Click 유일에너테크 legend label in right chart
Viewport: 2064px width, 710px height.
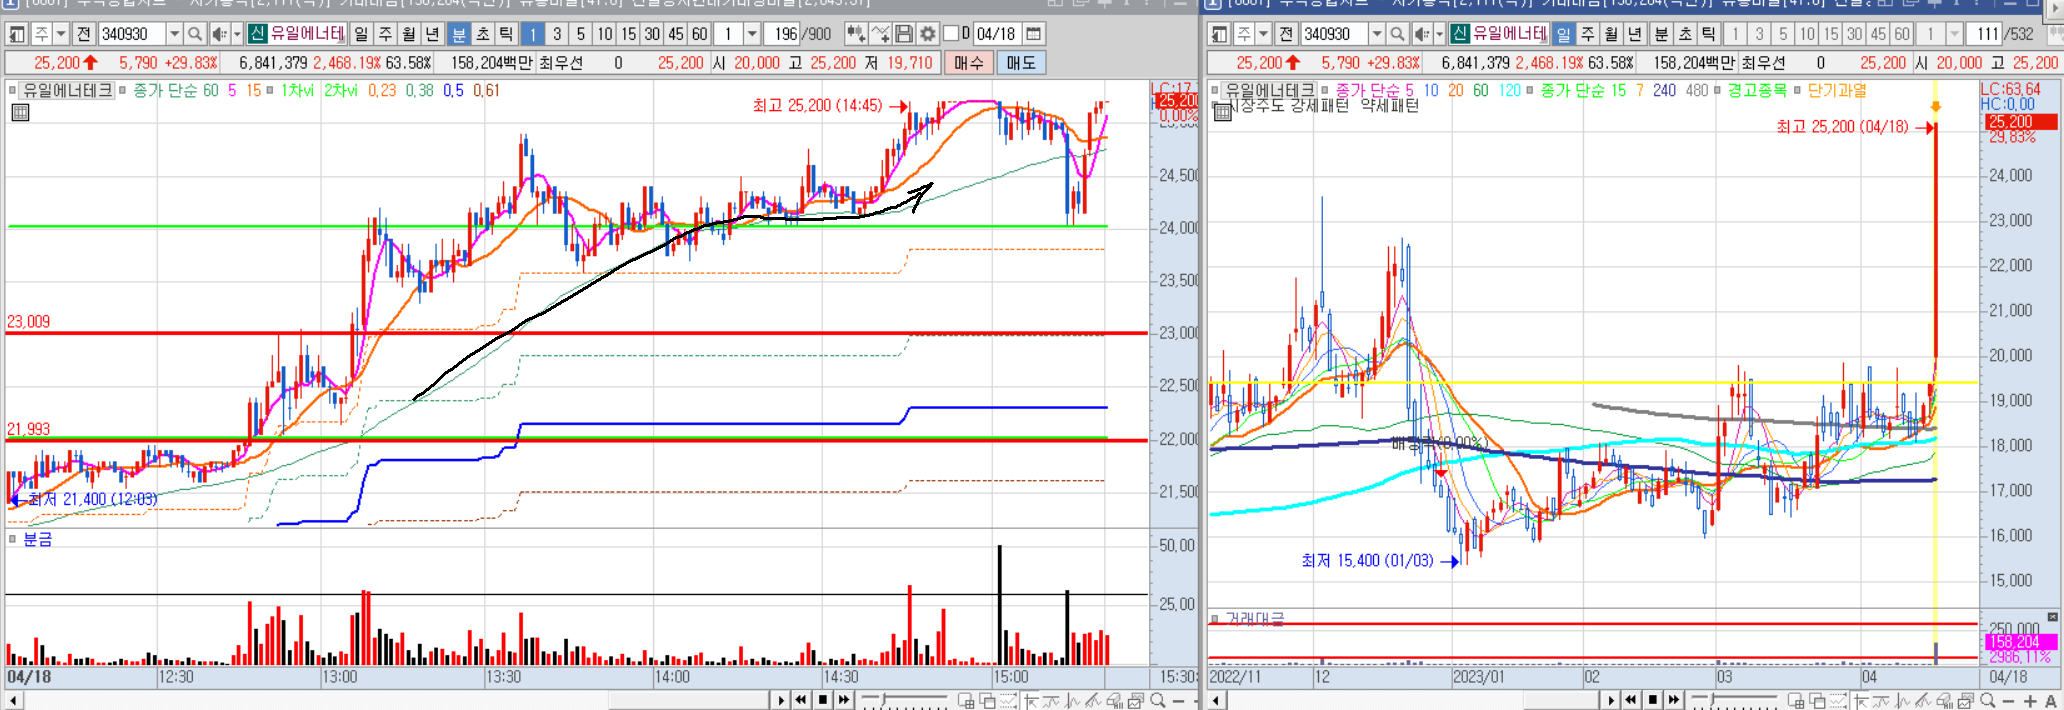pyautogui.click(x=1270, y=90)
